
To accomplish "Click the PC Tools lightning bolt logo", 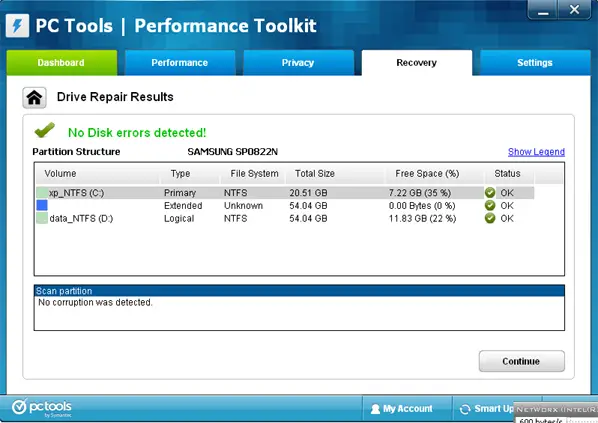I will [x=17, y=26].
